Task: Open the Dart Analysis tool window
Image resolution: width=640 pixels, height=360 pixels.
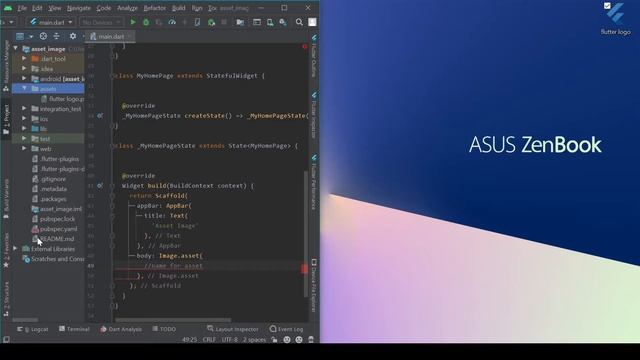Action: (x=121, y=329)
